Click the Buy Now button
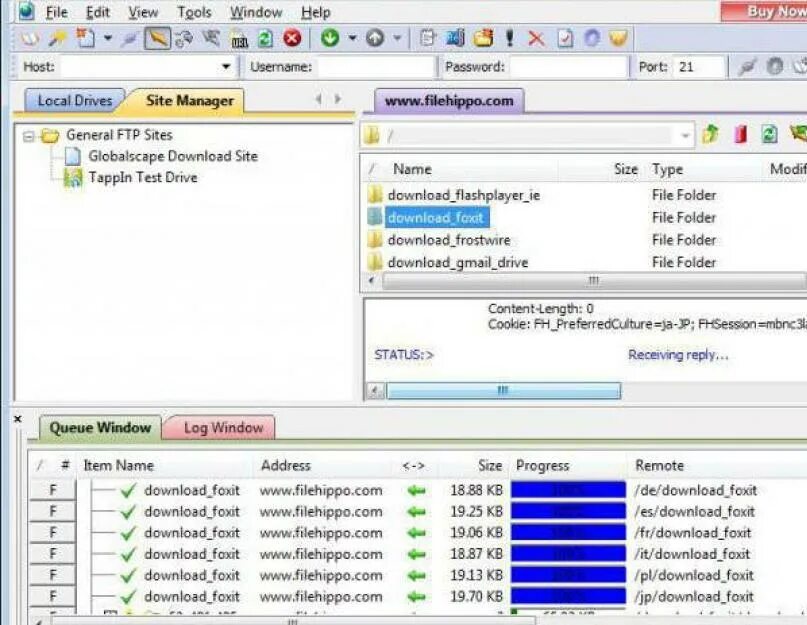This screenshot has width=807, height=625. 764,11
